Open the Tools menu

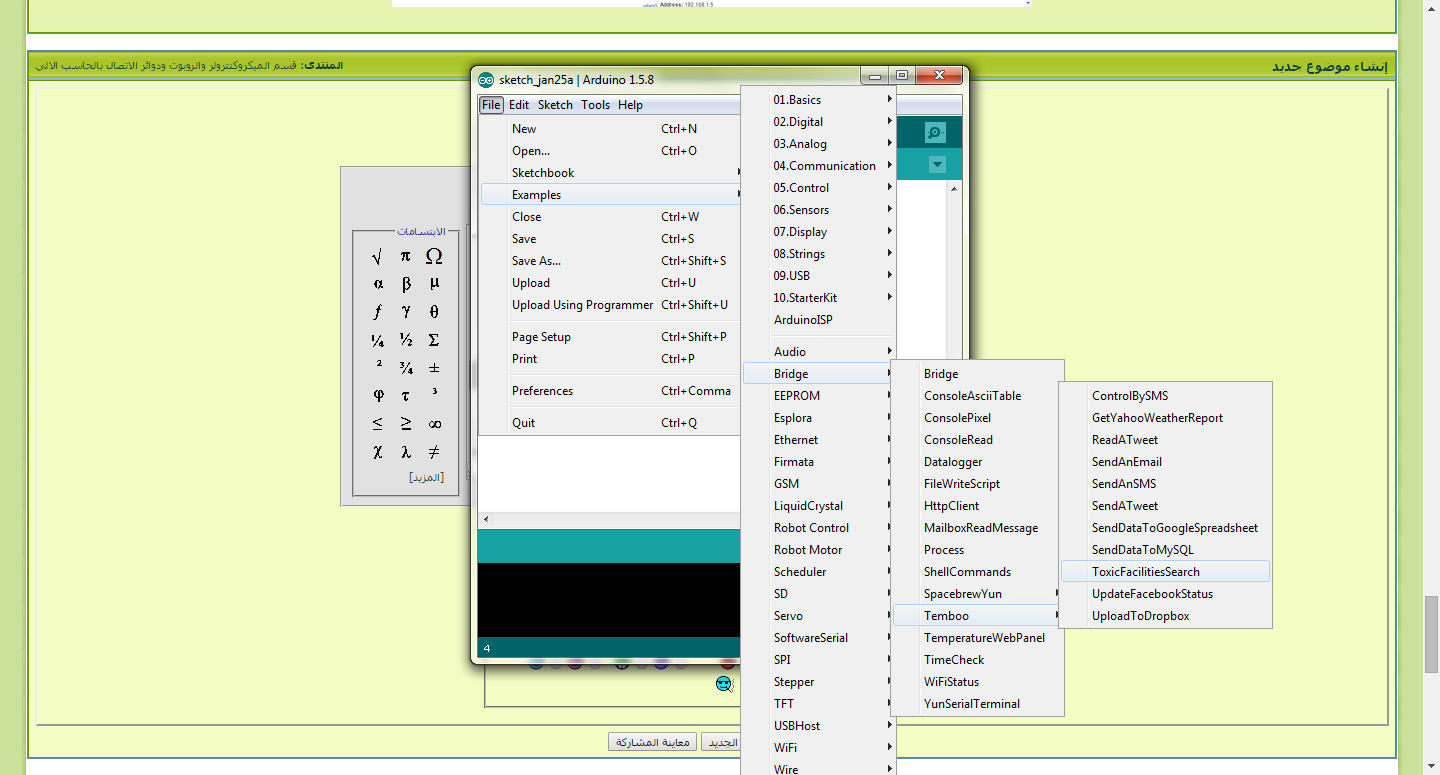[595, 105]
